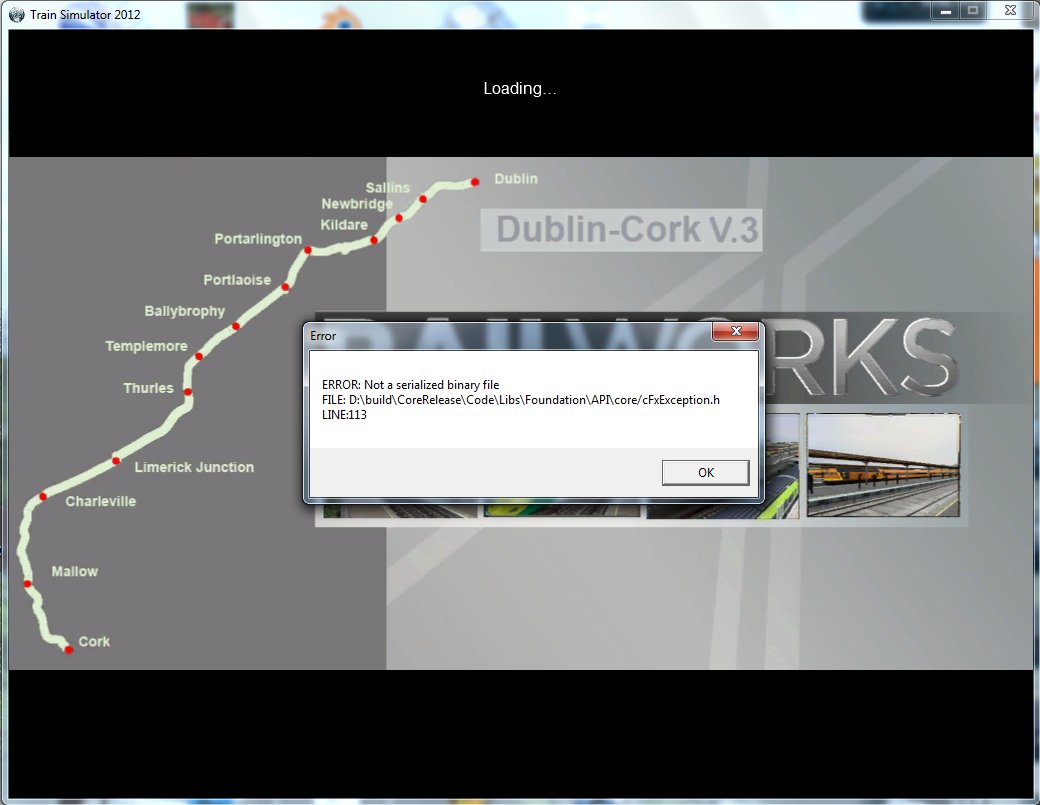
Task: Click the LINE:113 text in the dialog
Action: point(344,415)
